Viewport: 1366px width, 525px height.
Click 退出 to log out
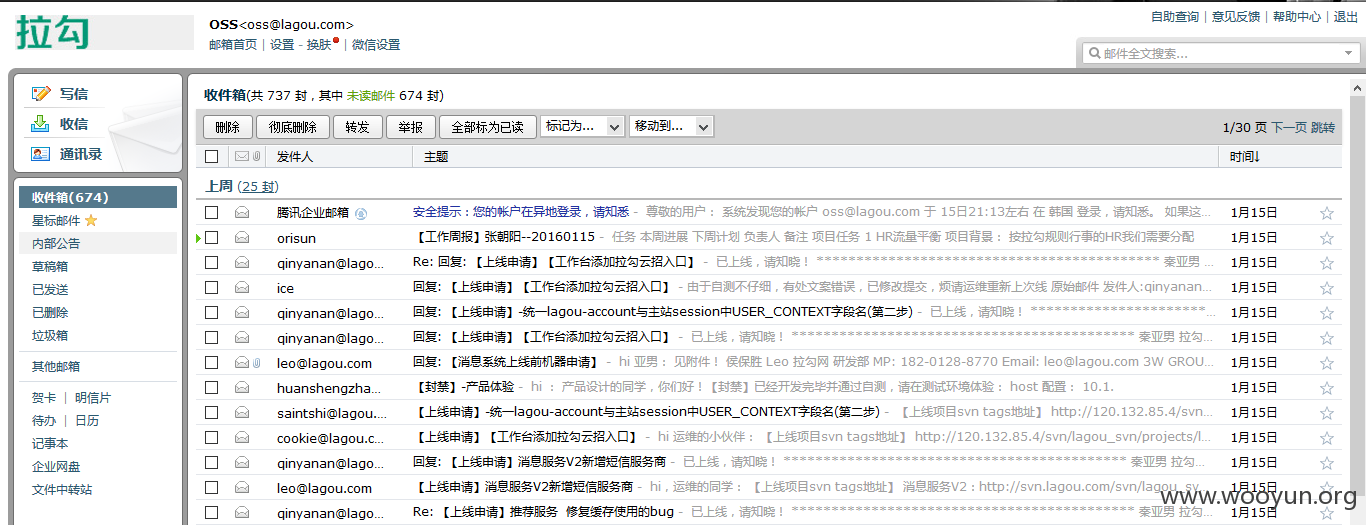point(1346,16)
